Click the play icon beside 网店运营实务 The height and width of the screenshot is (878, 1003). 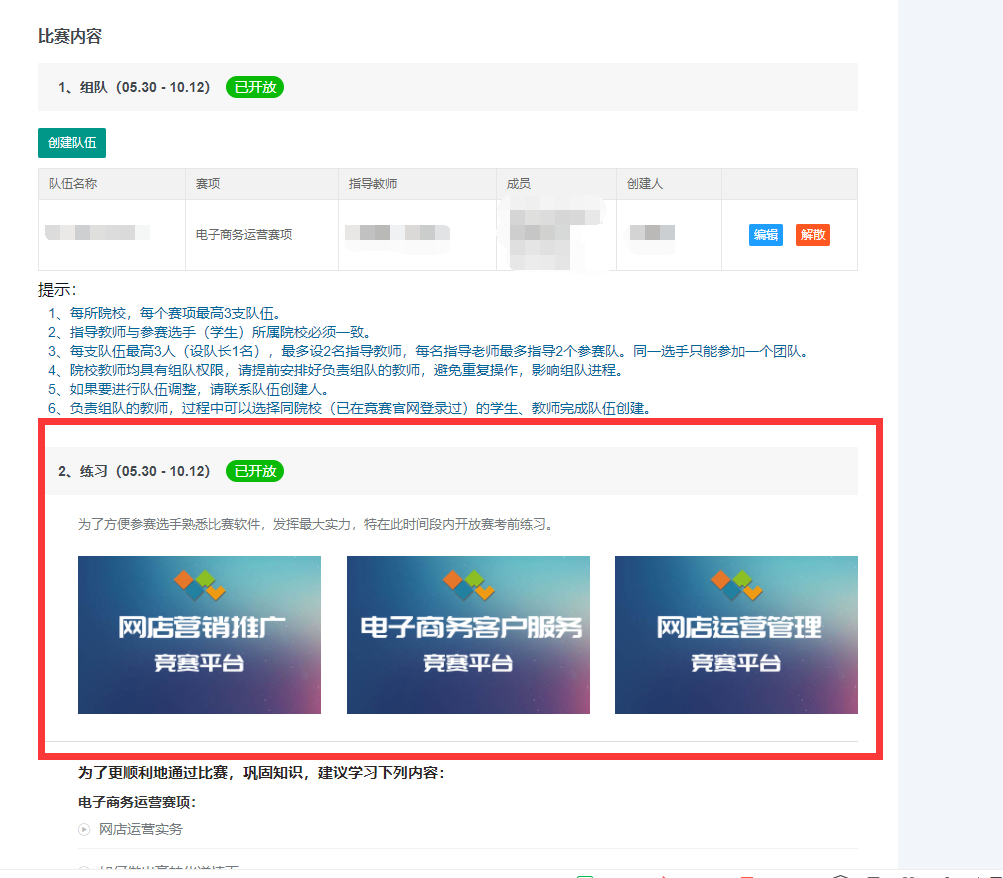click(x=84, y=829)
